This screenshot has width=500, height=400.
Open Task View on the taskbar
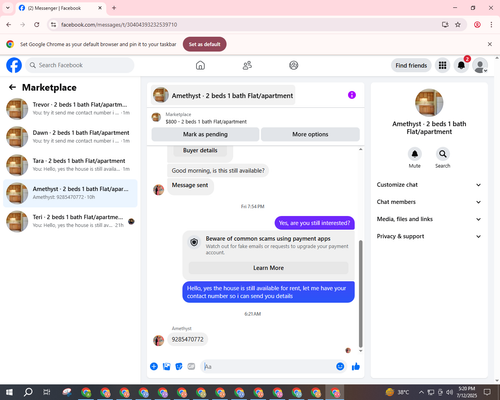(47, 392)
